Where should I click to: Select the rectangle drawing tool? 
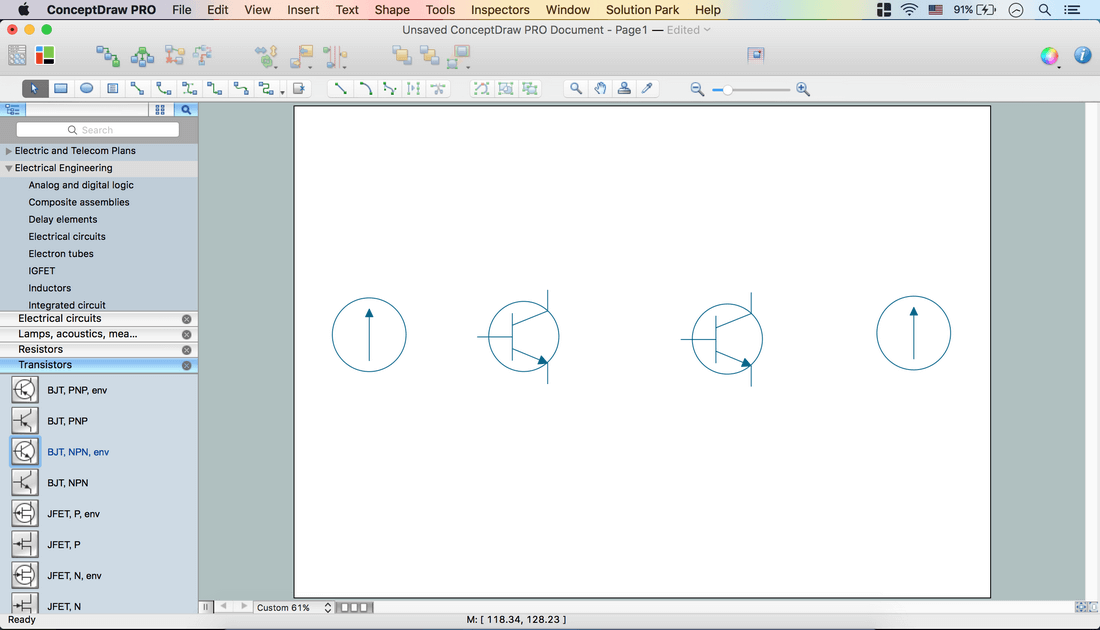[x=61, y=88]
